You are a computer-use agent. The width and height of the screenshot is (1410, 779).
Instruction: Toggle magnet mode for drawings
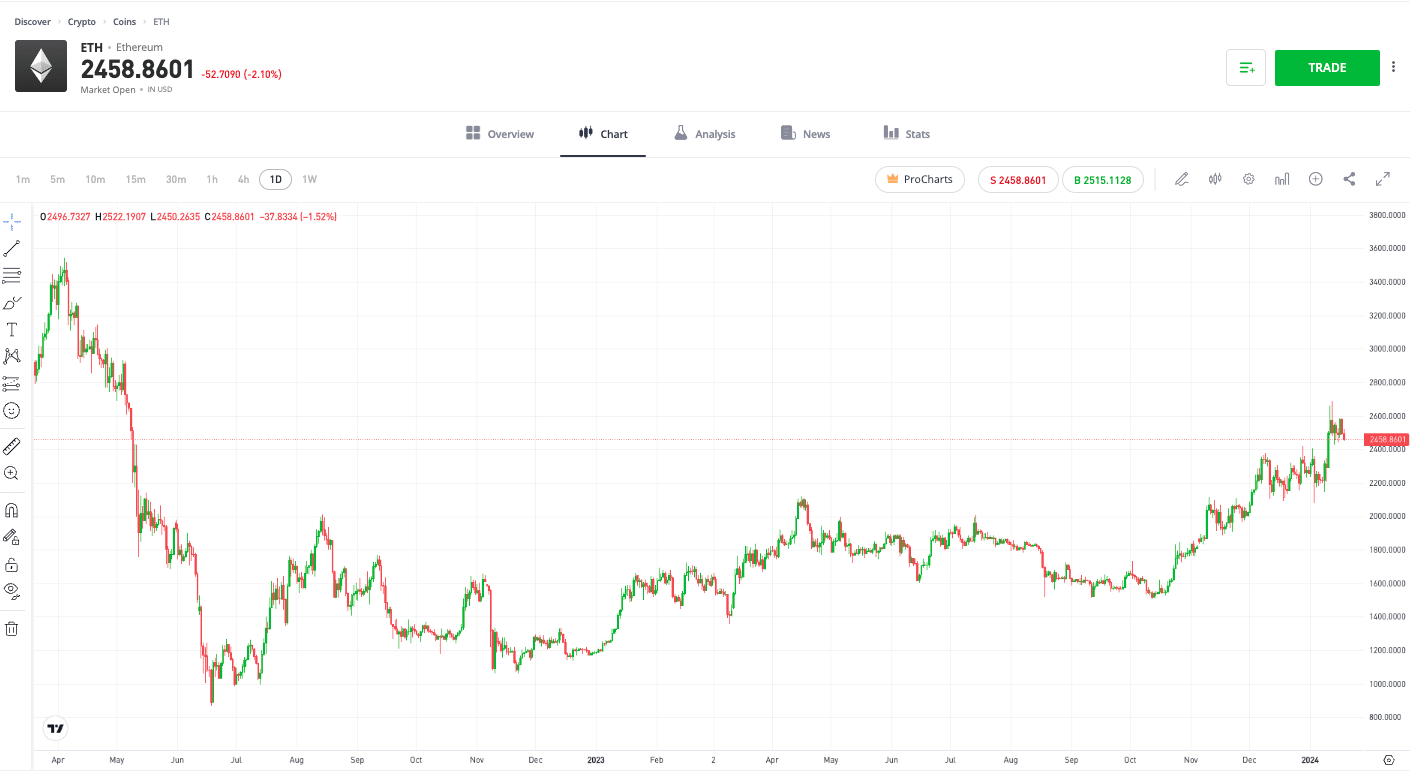[x=12, y=510]
